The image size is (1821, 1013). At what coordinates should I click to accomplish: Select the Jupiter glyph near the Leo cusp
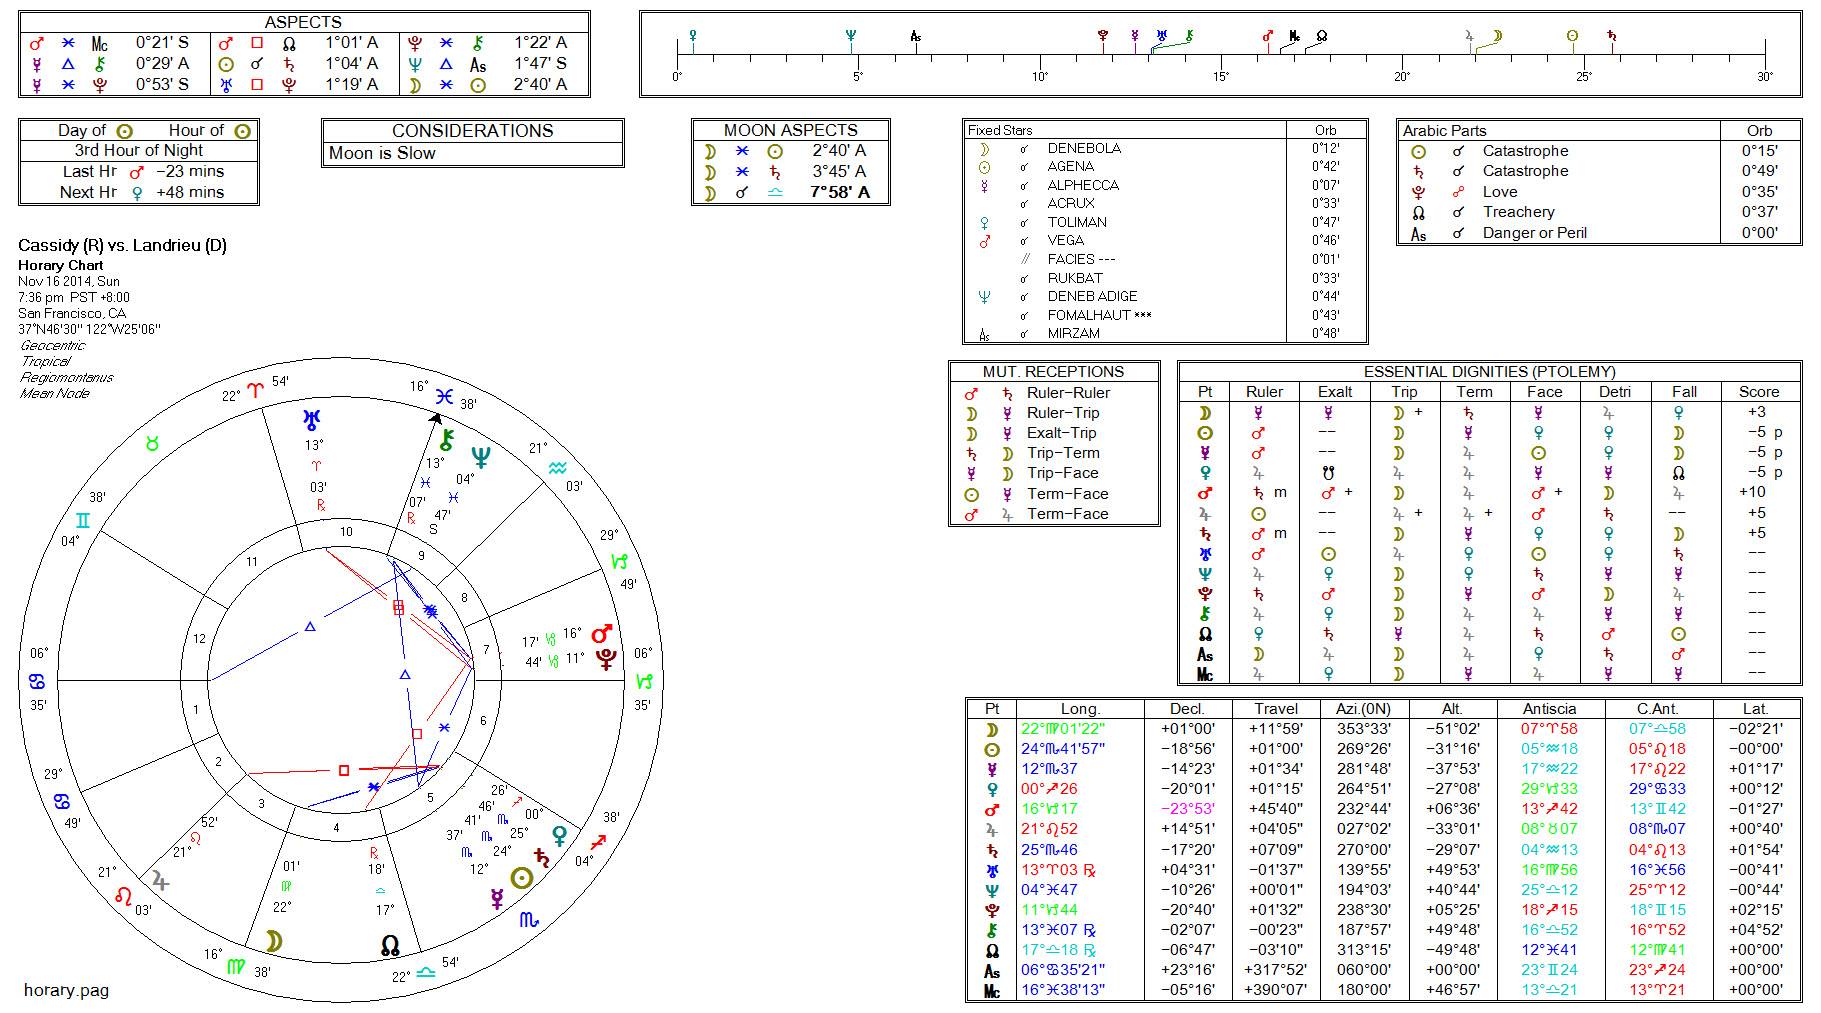click(x=160, y=880)
